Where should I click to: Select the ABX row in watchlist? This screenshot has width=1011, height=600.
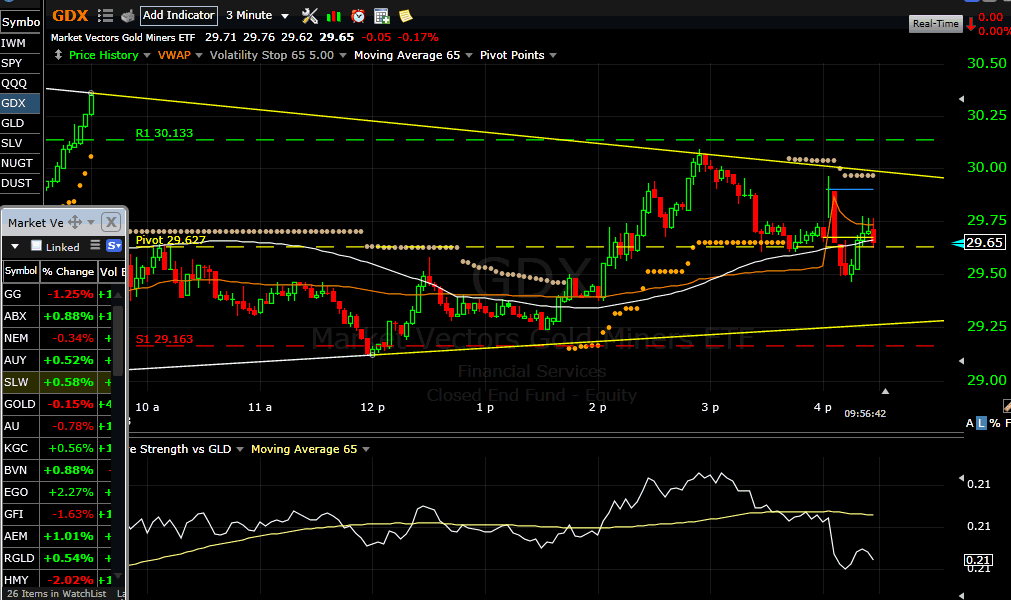58,316
